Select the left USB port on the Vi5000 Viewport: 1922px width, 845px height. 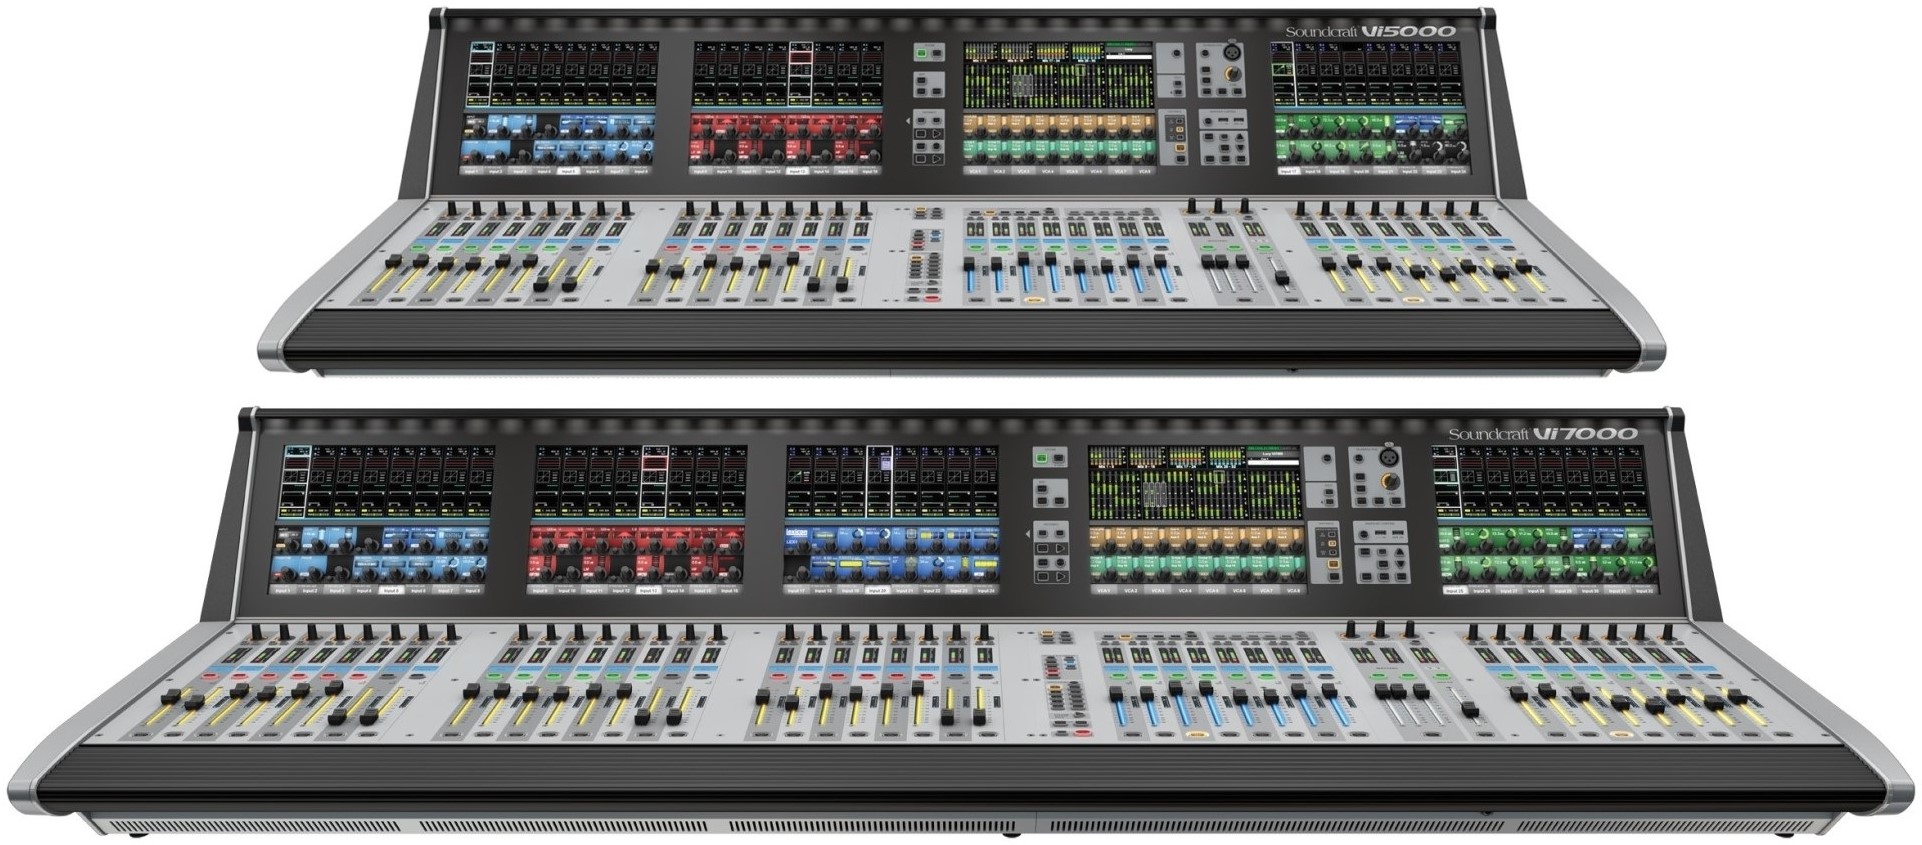tap(1223, 120)
